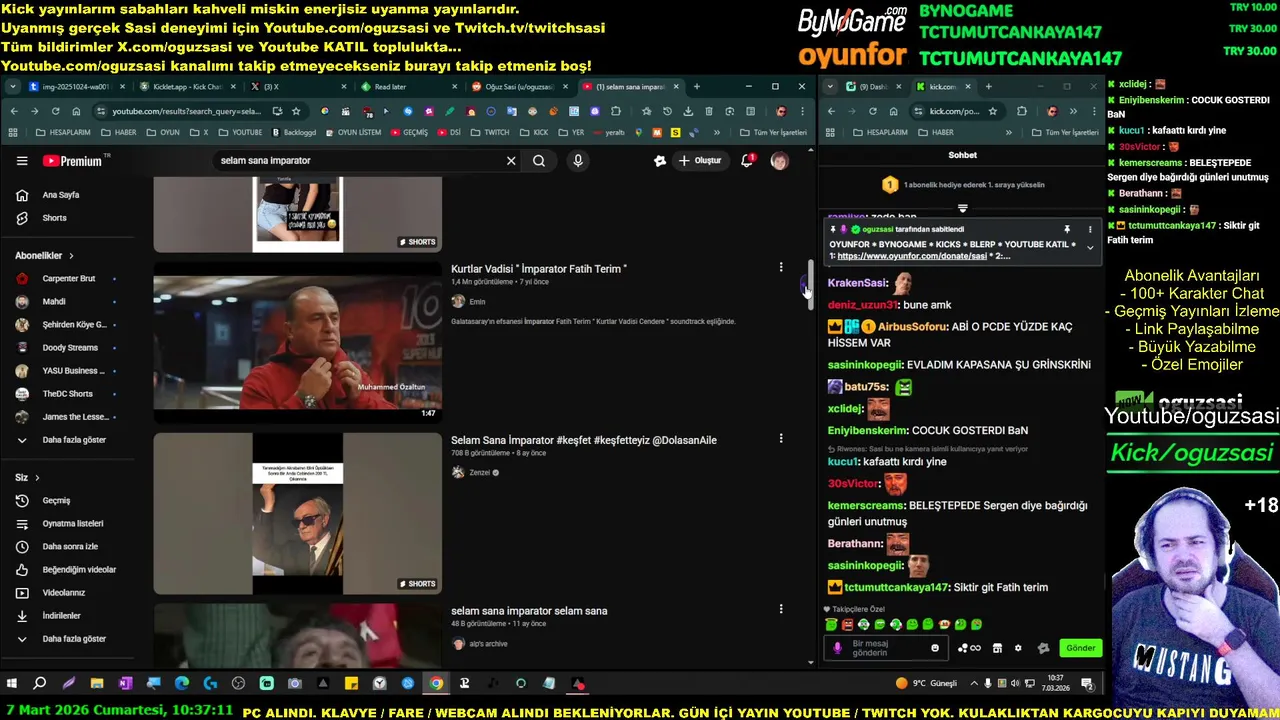The height and width of the screenshot is (720, 1280).
Task: Expand the Siz section header
Action: 27,478
